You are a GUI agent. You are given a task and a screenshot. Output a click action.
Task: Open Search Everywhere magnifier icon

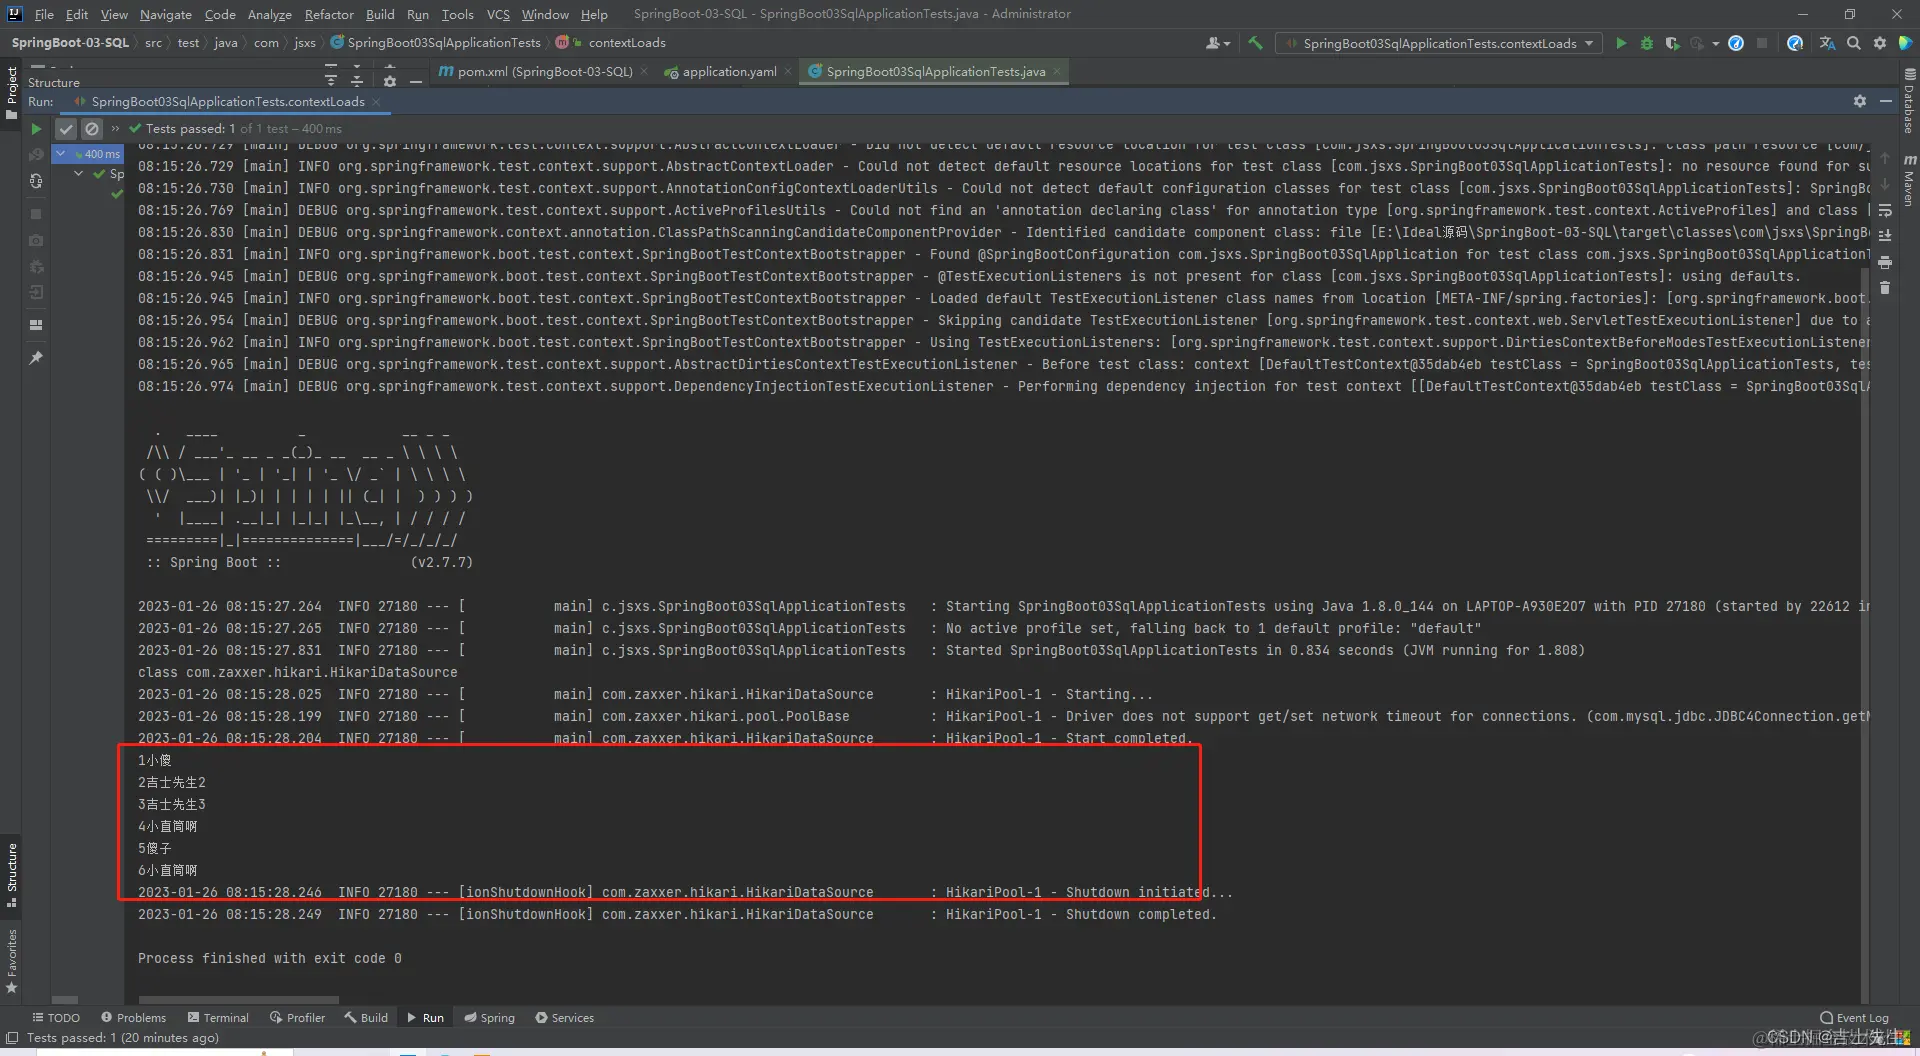pyautogui.click(x=1854, y=43)
